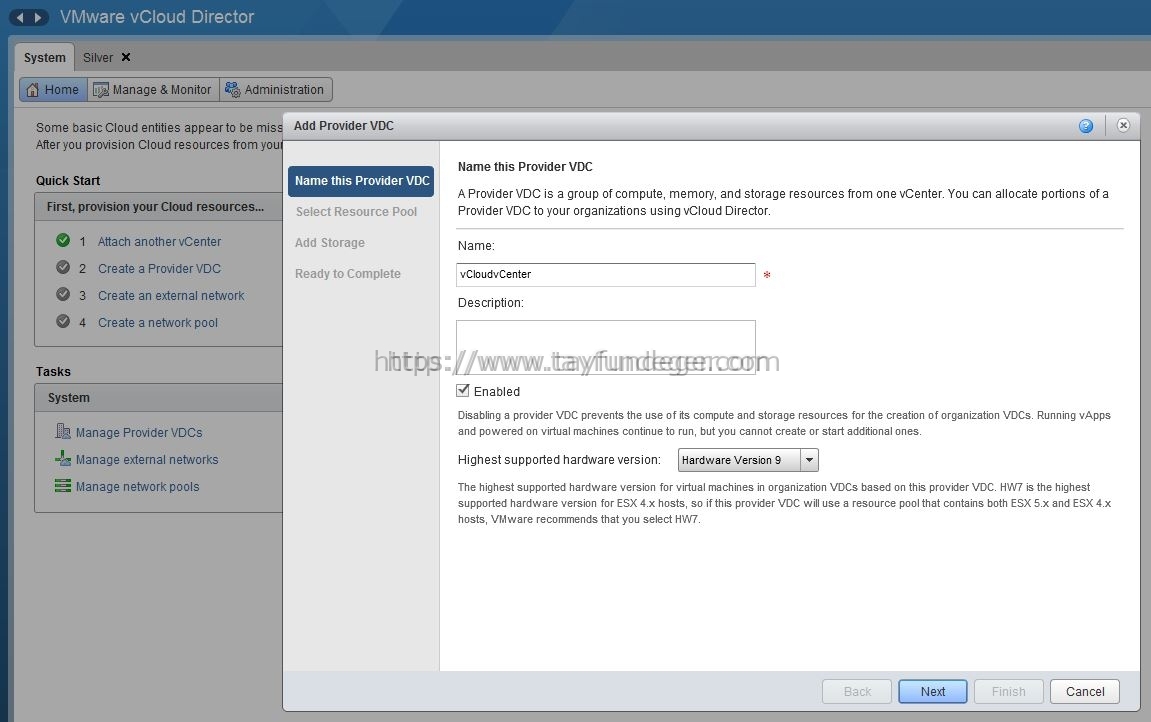The width and height of the screenshot is (1151, 722).
Task: Click check icon beside Create an external network
Action: (63, 294)
